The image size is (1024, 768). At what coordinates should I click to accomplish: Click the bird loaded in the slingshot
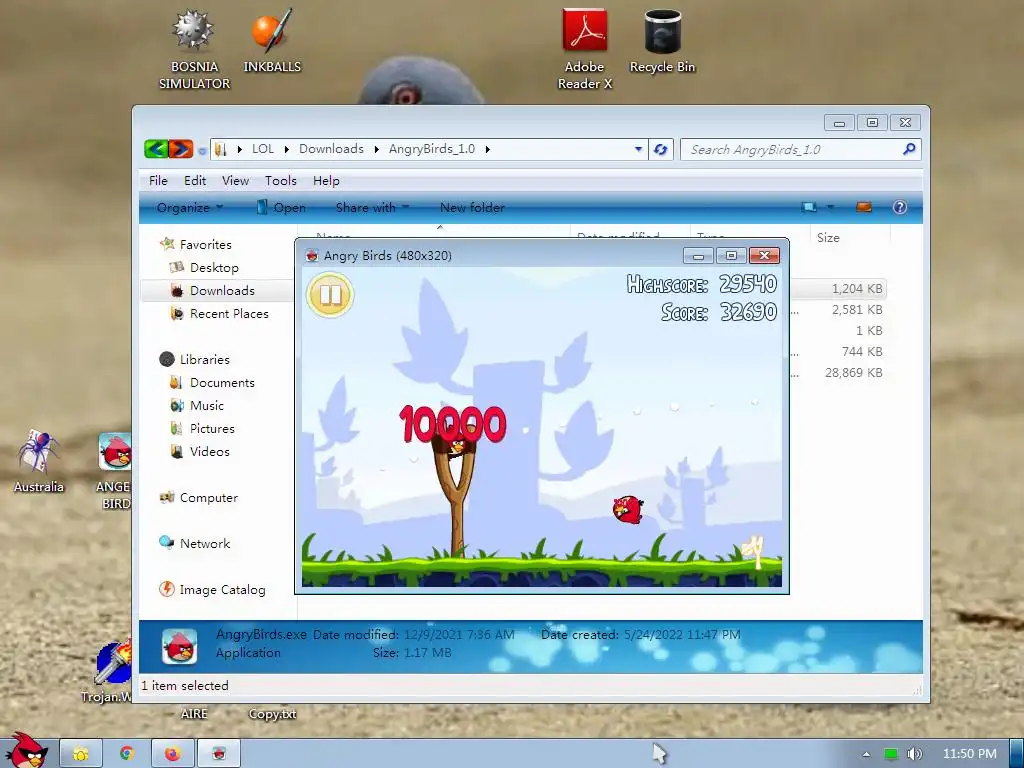pyautogui.click(x=457, y=447)
